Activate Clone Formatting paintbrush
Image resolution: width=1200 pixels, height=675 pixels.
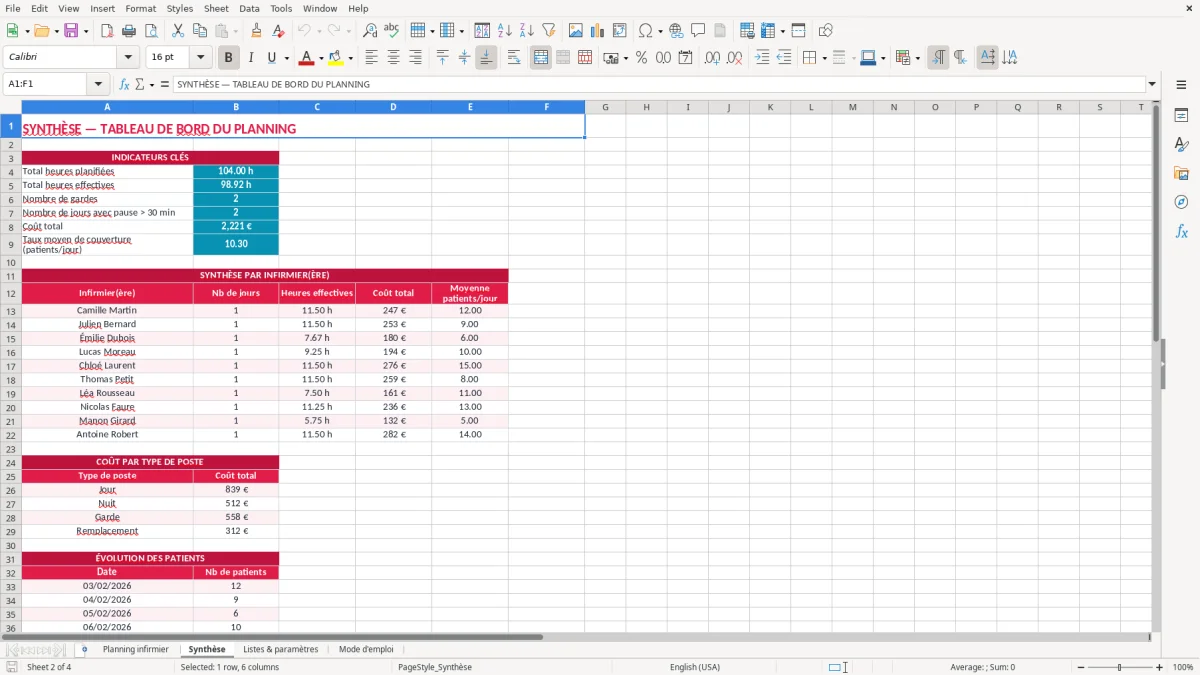tap(257, 31)
